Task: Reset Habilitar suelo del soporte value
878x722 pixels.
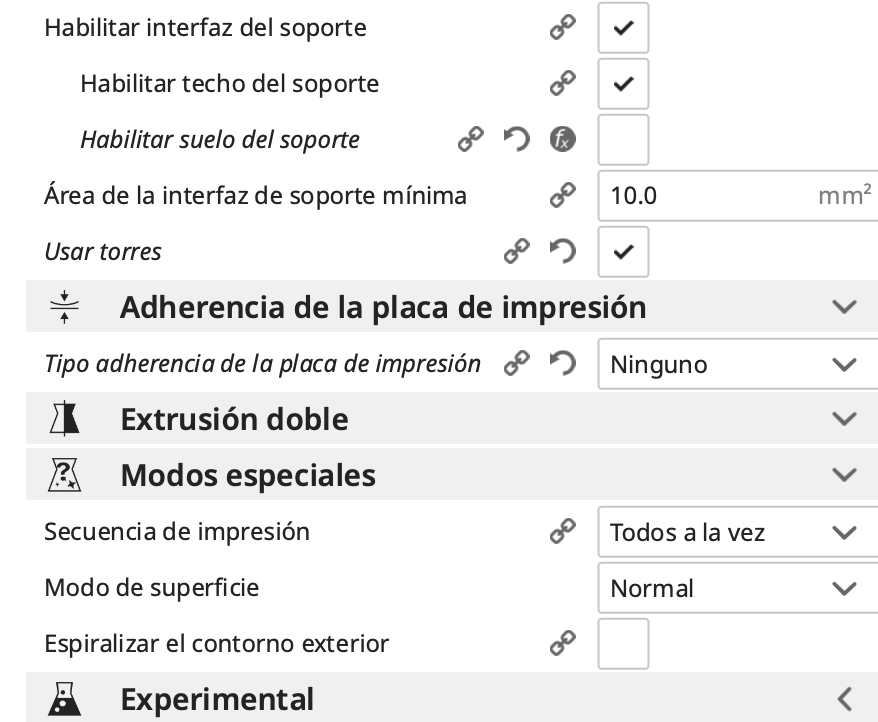Action: click(x=516, y=140)
